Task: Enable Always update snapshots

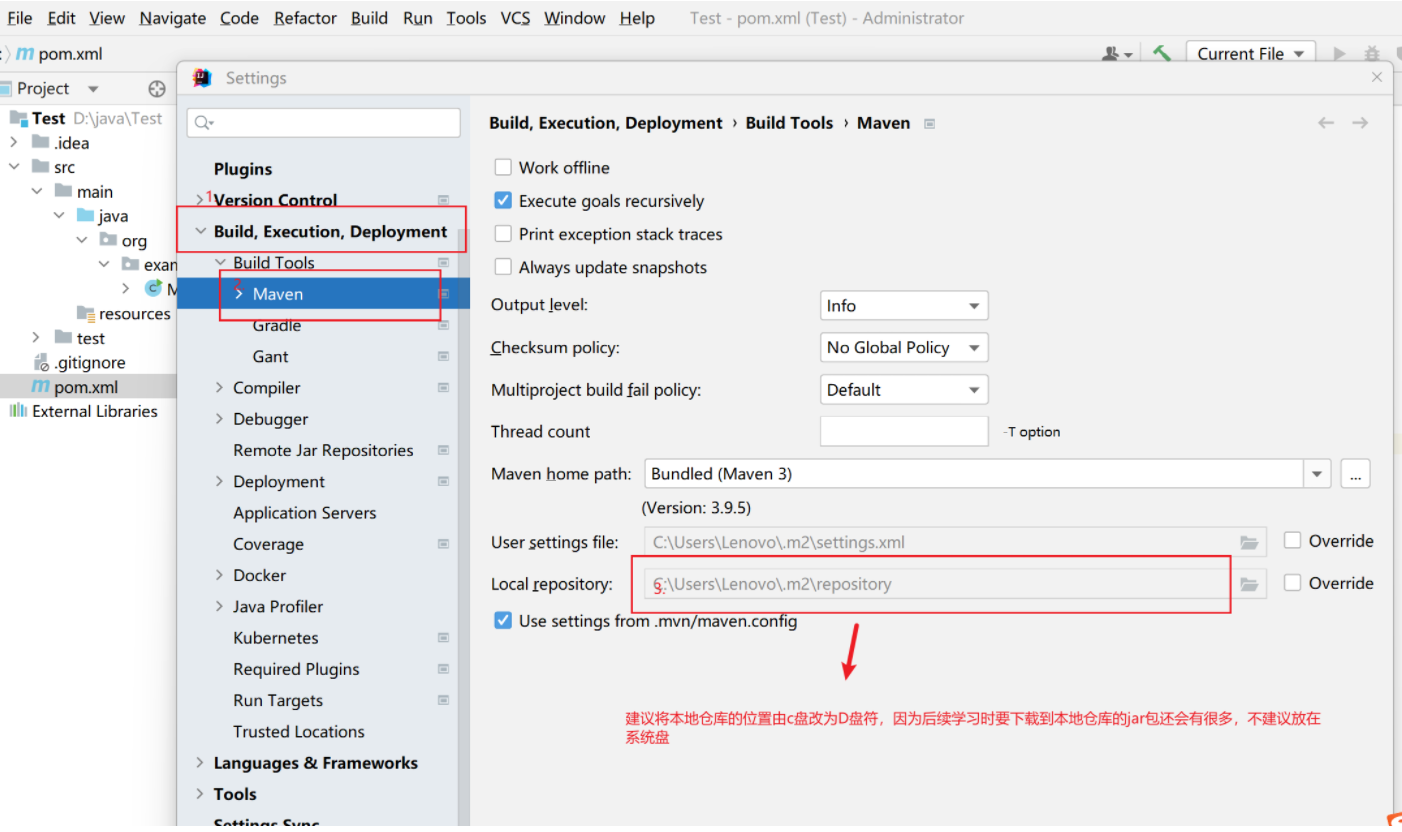Action: (x=503, y=267)
